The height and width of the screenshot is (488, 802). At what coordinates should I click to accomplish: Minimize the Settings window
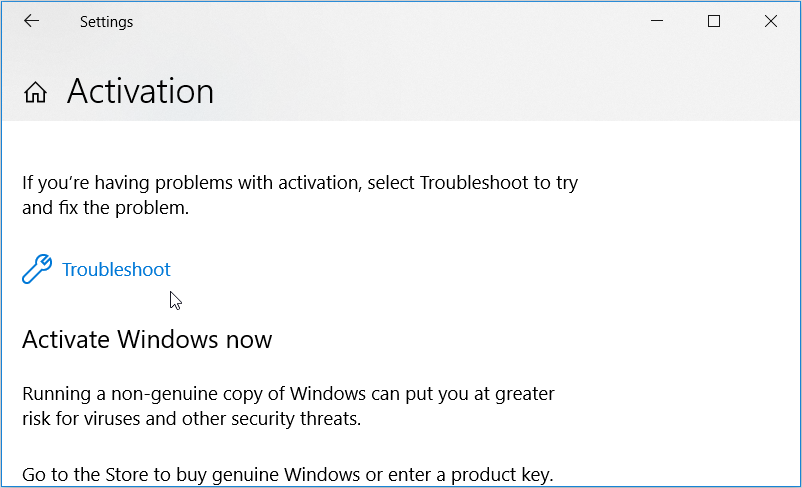(657, 21)
